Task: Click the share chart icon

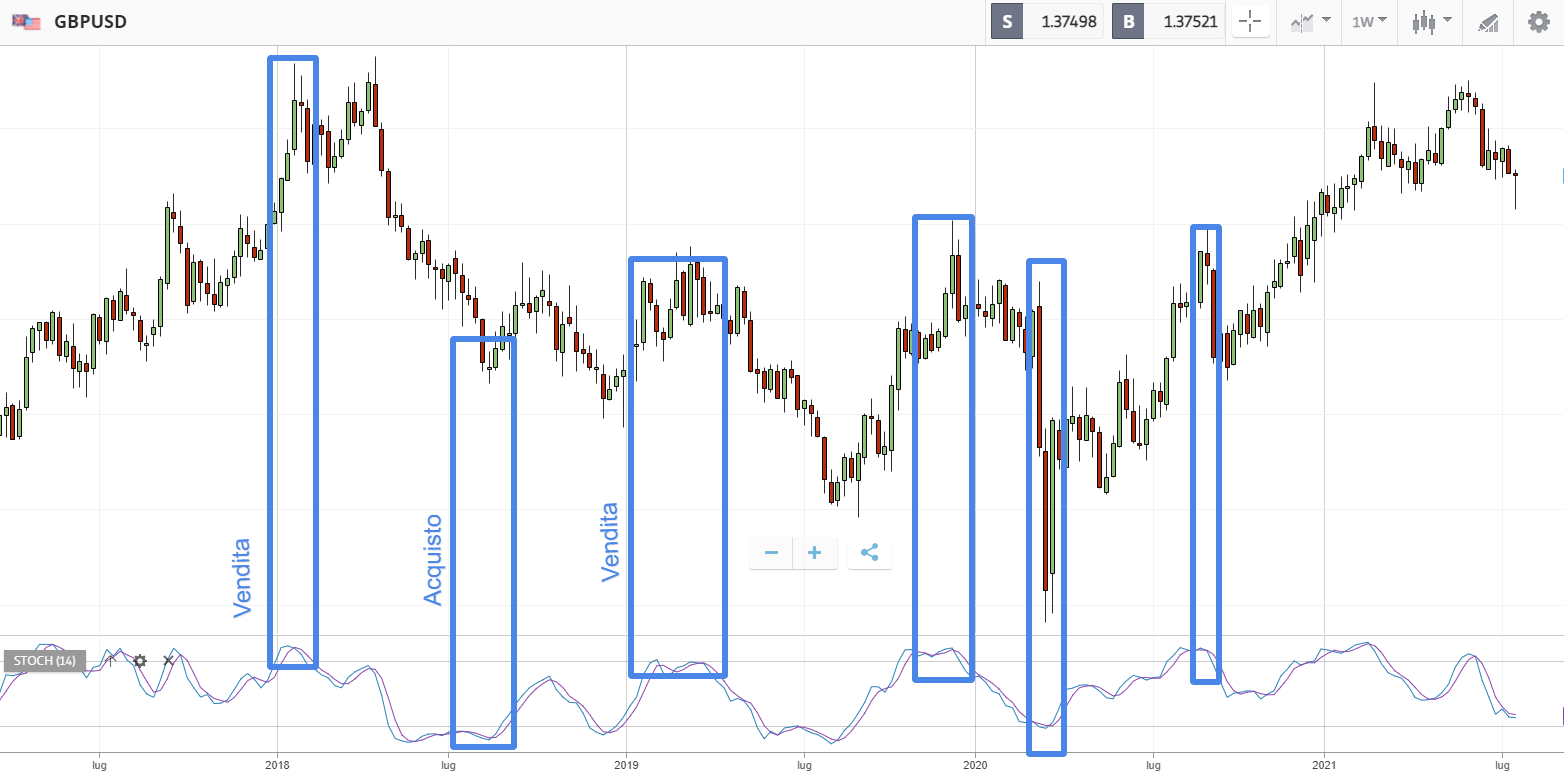Action: [869, 552]
